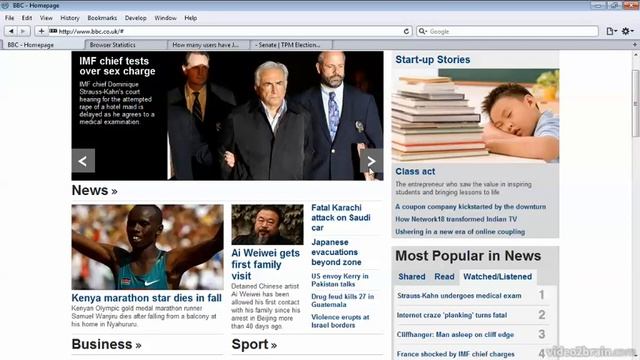
Task: Open 'Internet craze planking turns fatal' item
Action: click(x=452, y=315)
